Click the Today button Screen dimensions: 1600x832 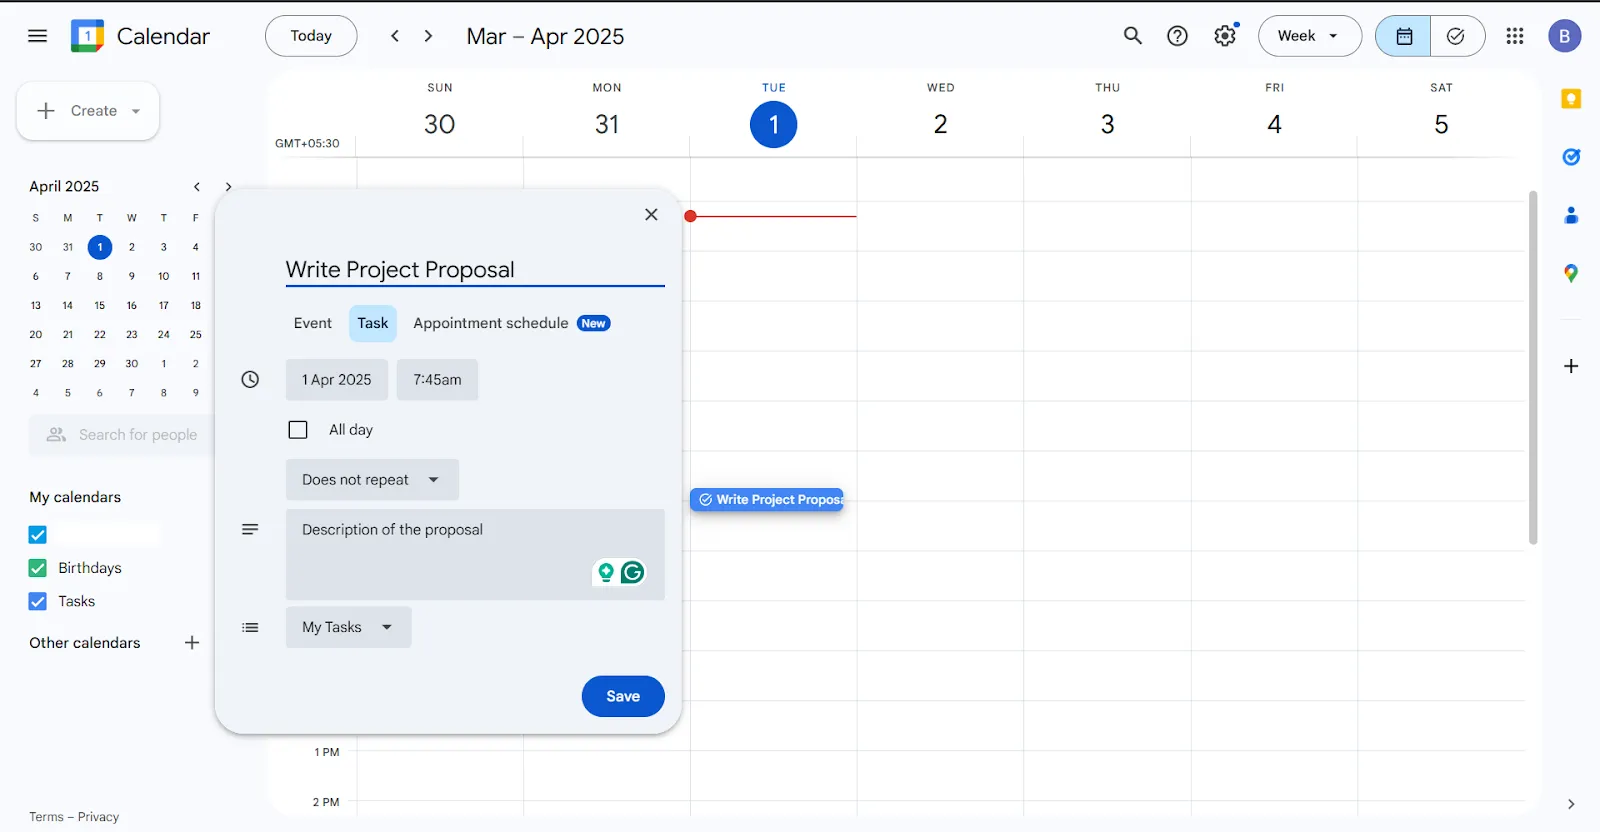click(x=311, y=36)
